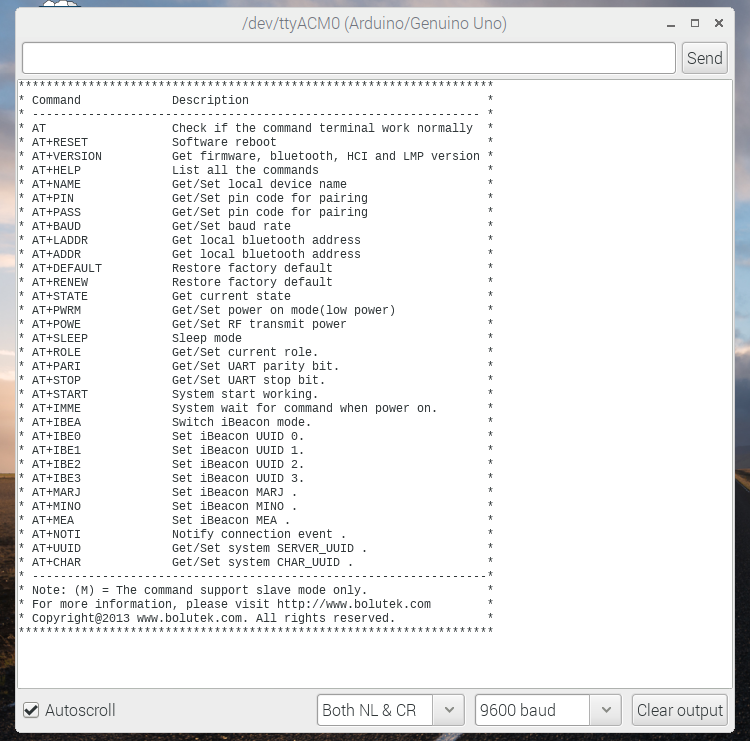Click the text 'Get/Set baud rate'
The height and width of the screenshot is (741, 750).
coord(232,226)
